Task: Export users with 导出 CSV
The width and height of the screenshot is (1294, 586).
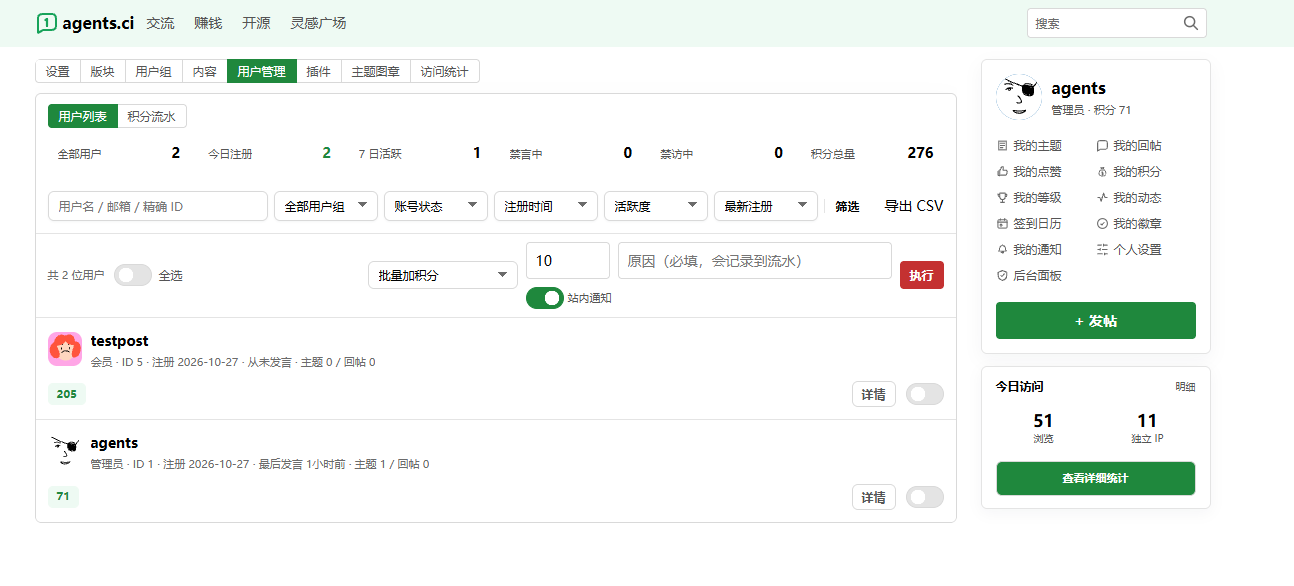Action: pos(914,206)
